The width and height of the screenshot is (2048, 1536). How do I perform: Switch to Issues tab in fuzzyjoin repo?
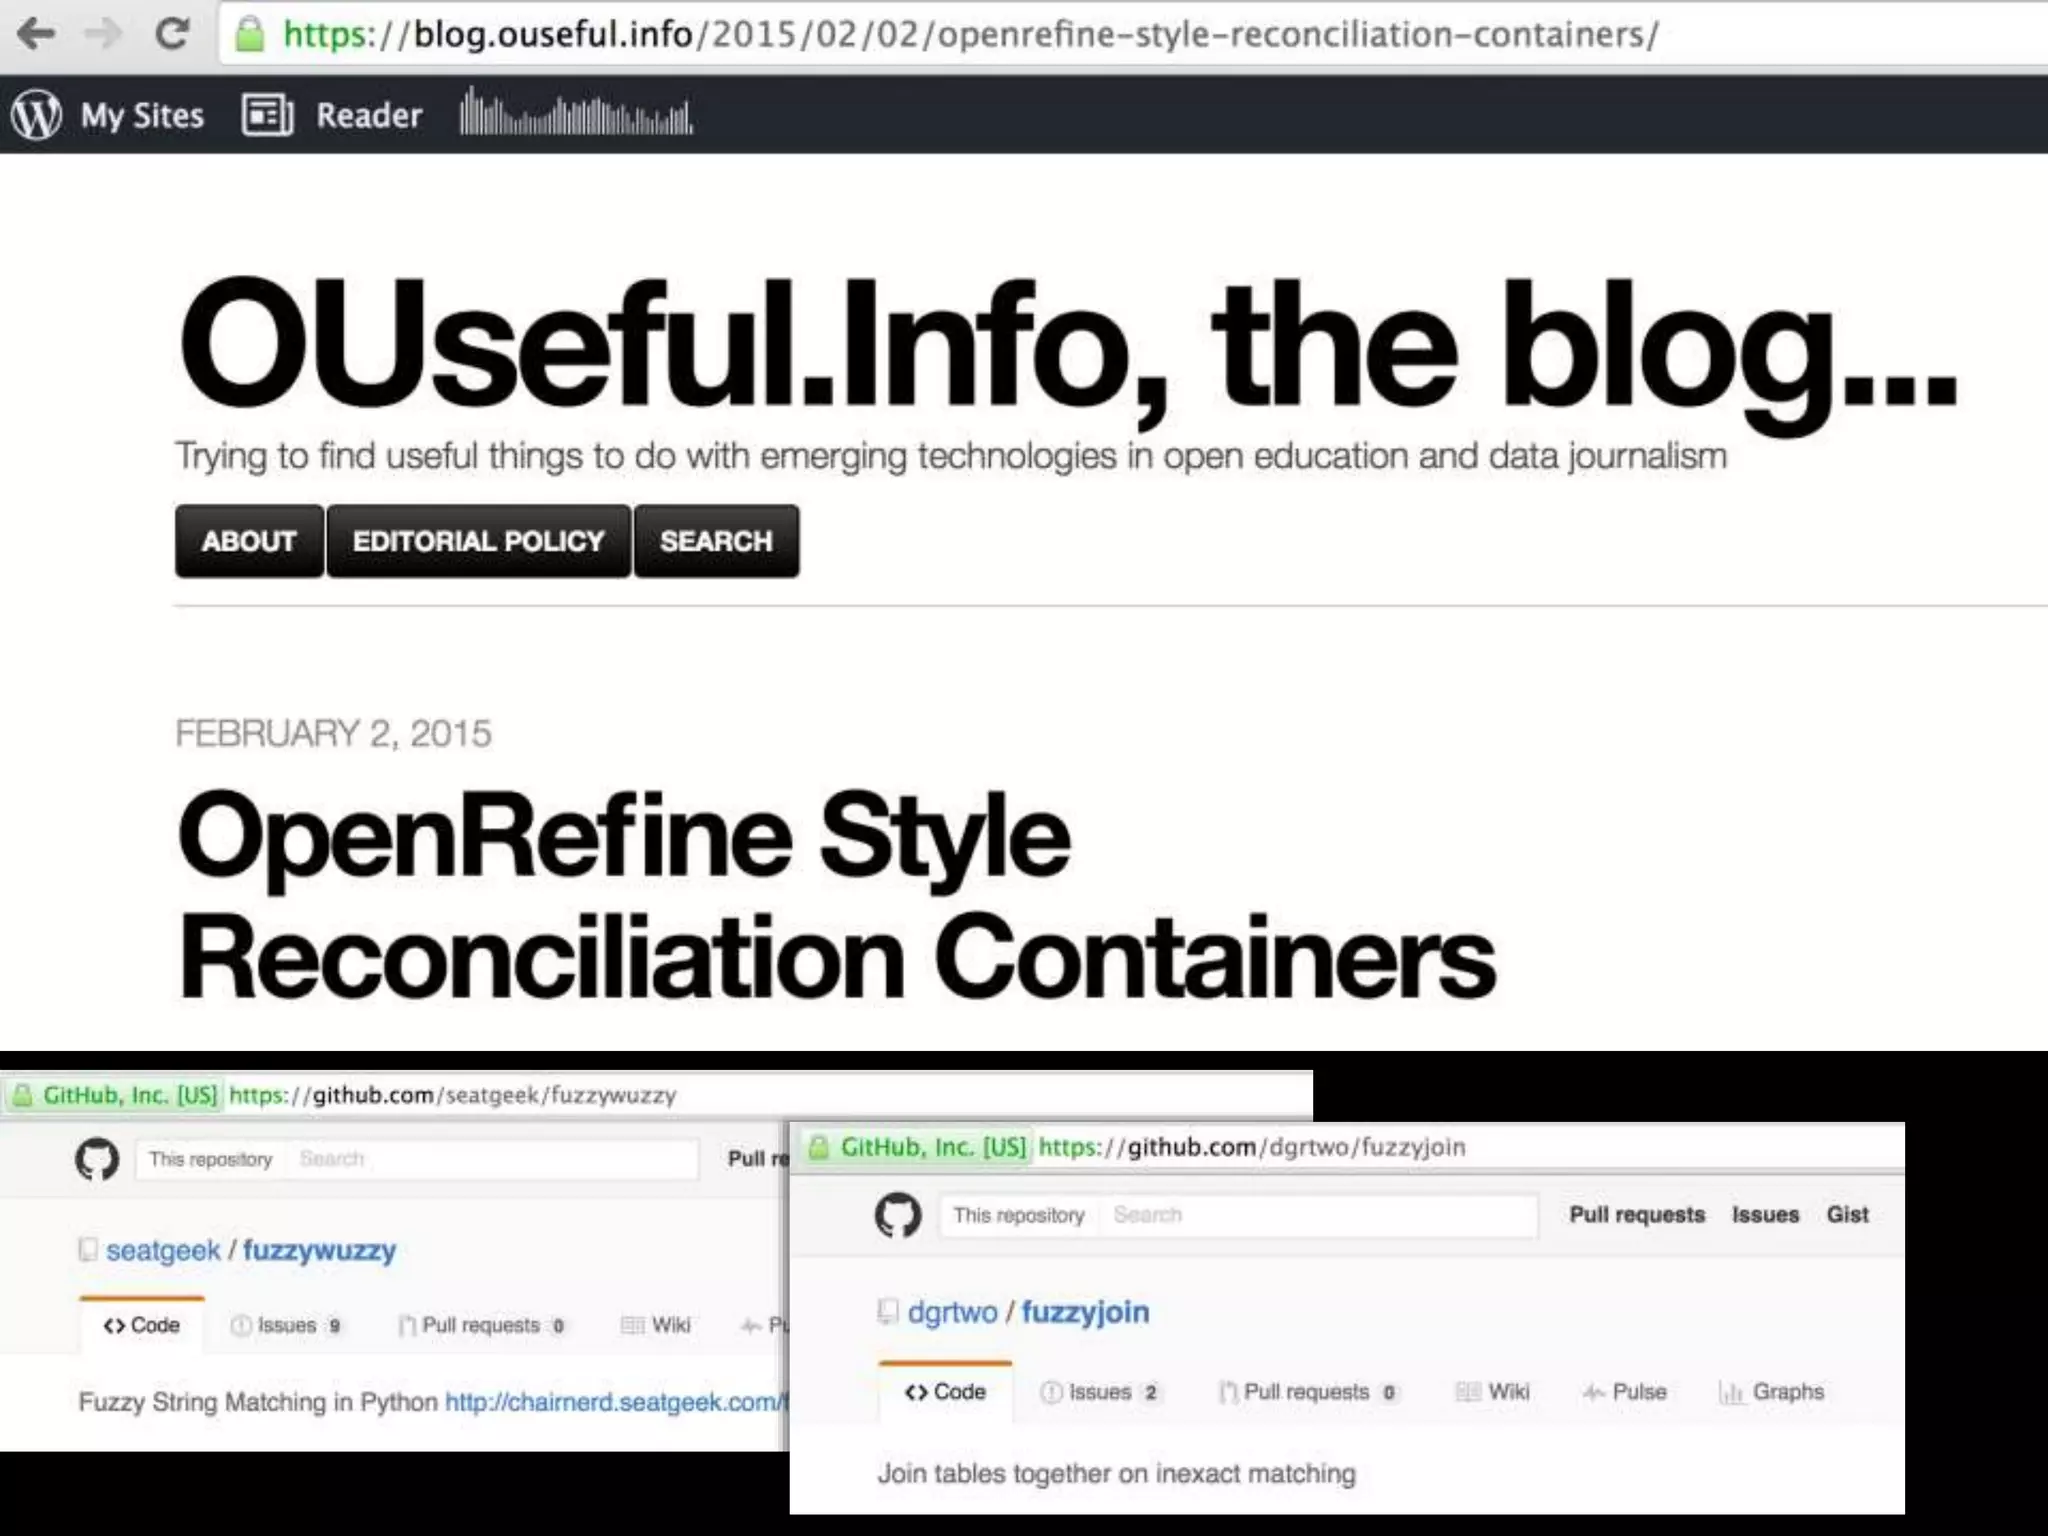(x=1099, y=1392)
